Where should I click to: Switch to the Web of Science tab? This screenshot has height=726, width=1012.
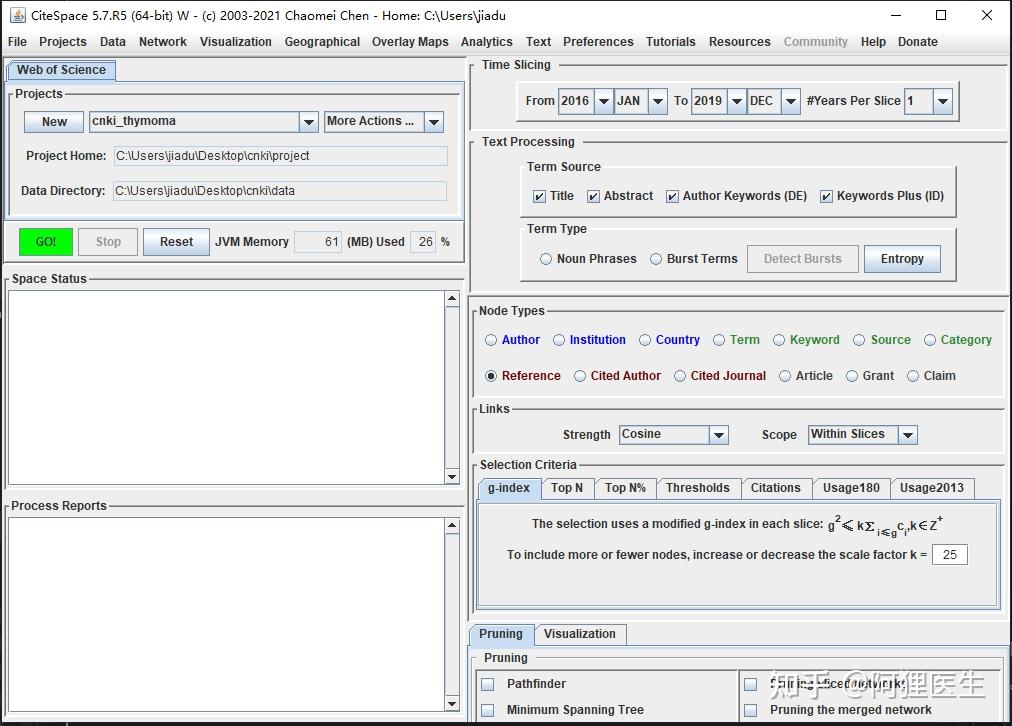click(61, 70)
